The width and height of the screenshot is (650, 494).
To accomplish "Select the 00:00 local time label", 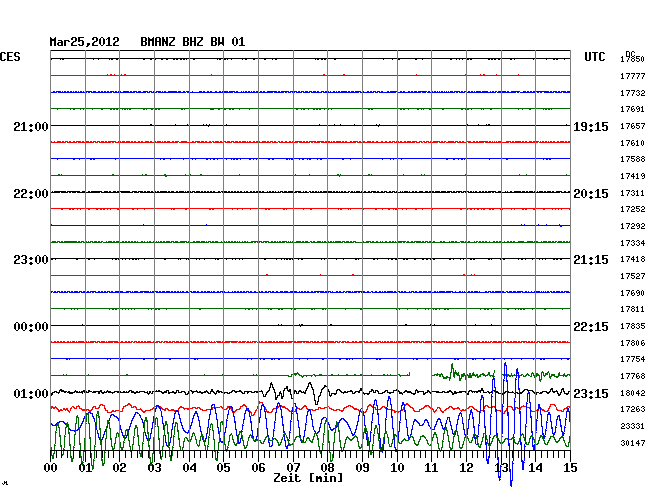I will click(x=31, y=327).
